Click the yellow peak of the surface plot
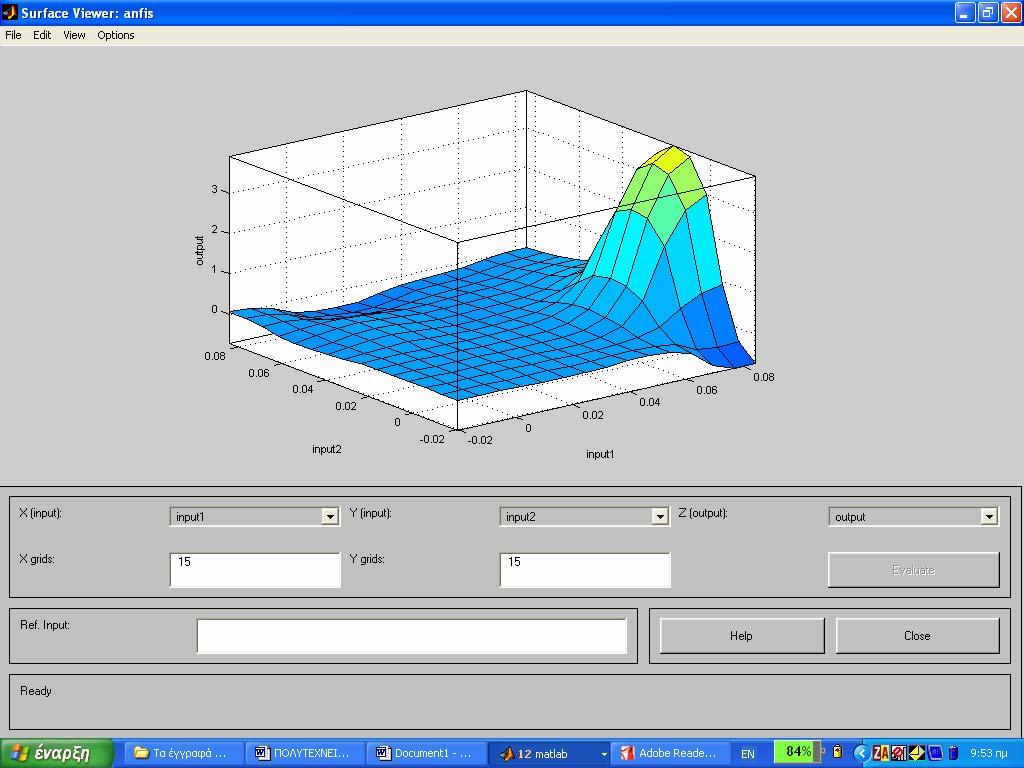This screenshot has width=1024, height=768. (x=673, y=159)
